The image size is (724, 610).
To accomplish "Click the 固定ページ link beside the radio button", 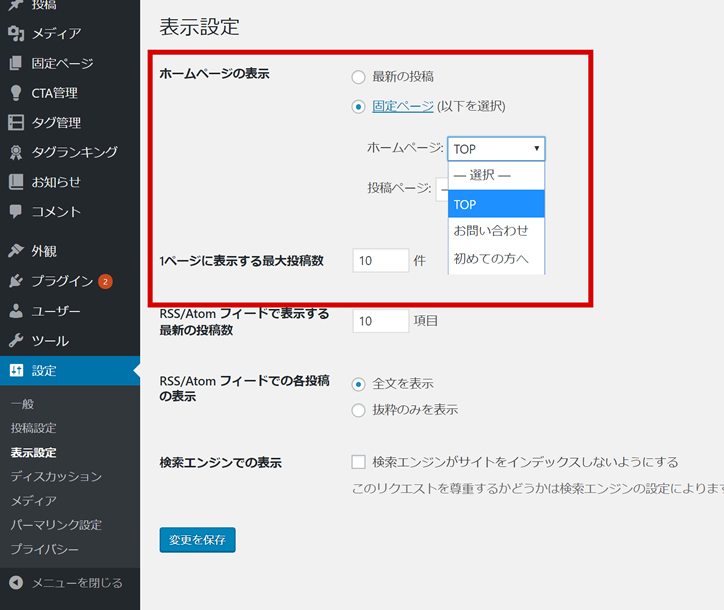I will tap(403, 106).
